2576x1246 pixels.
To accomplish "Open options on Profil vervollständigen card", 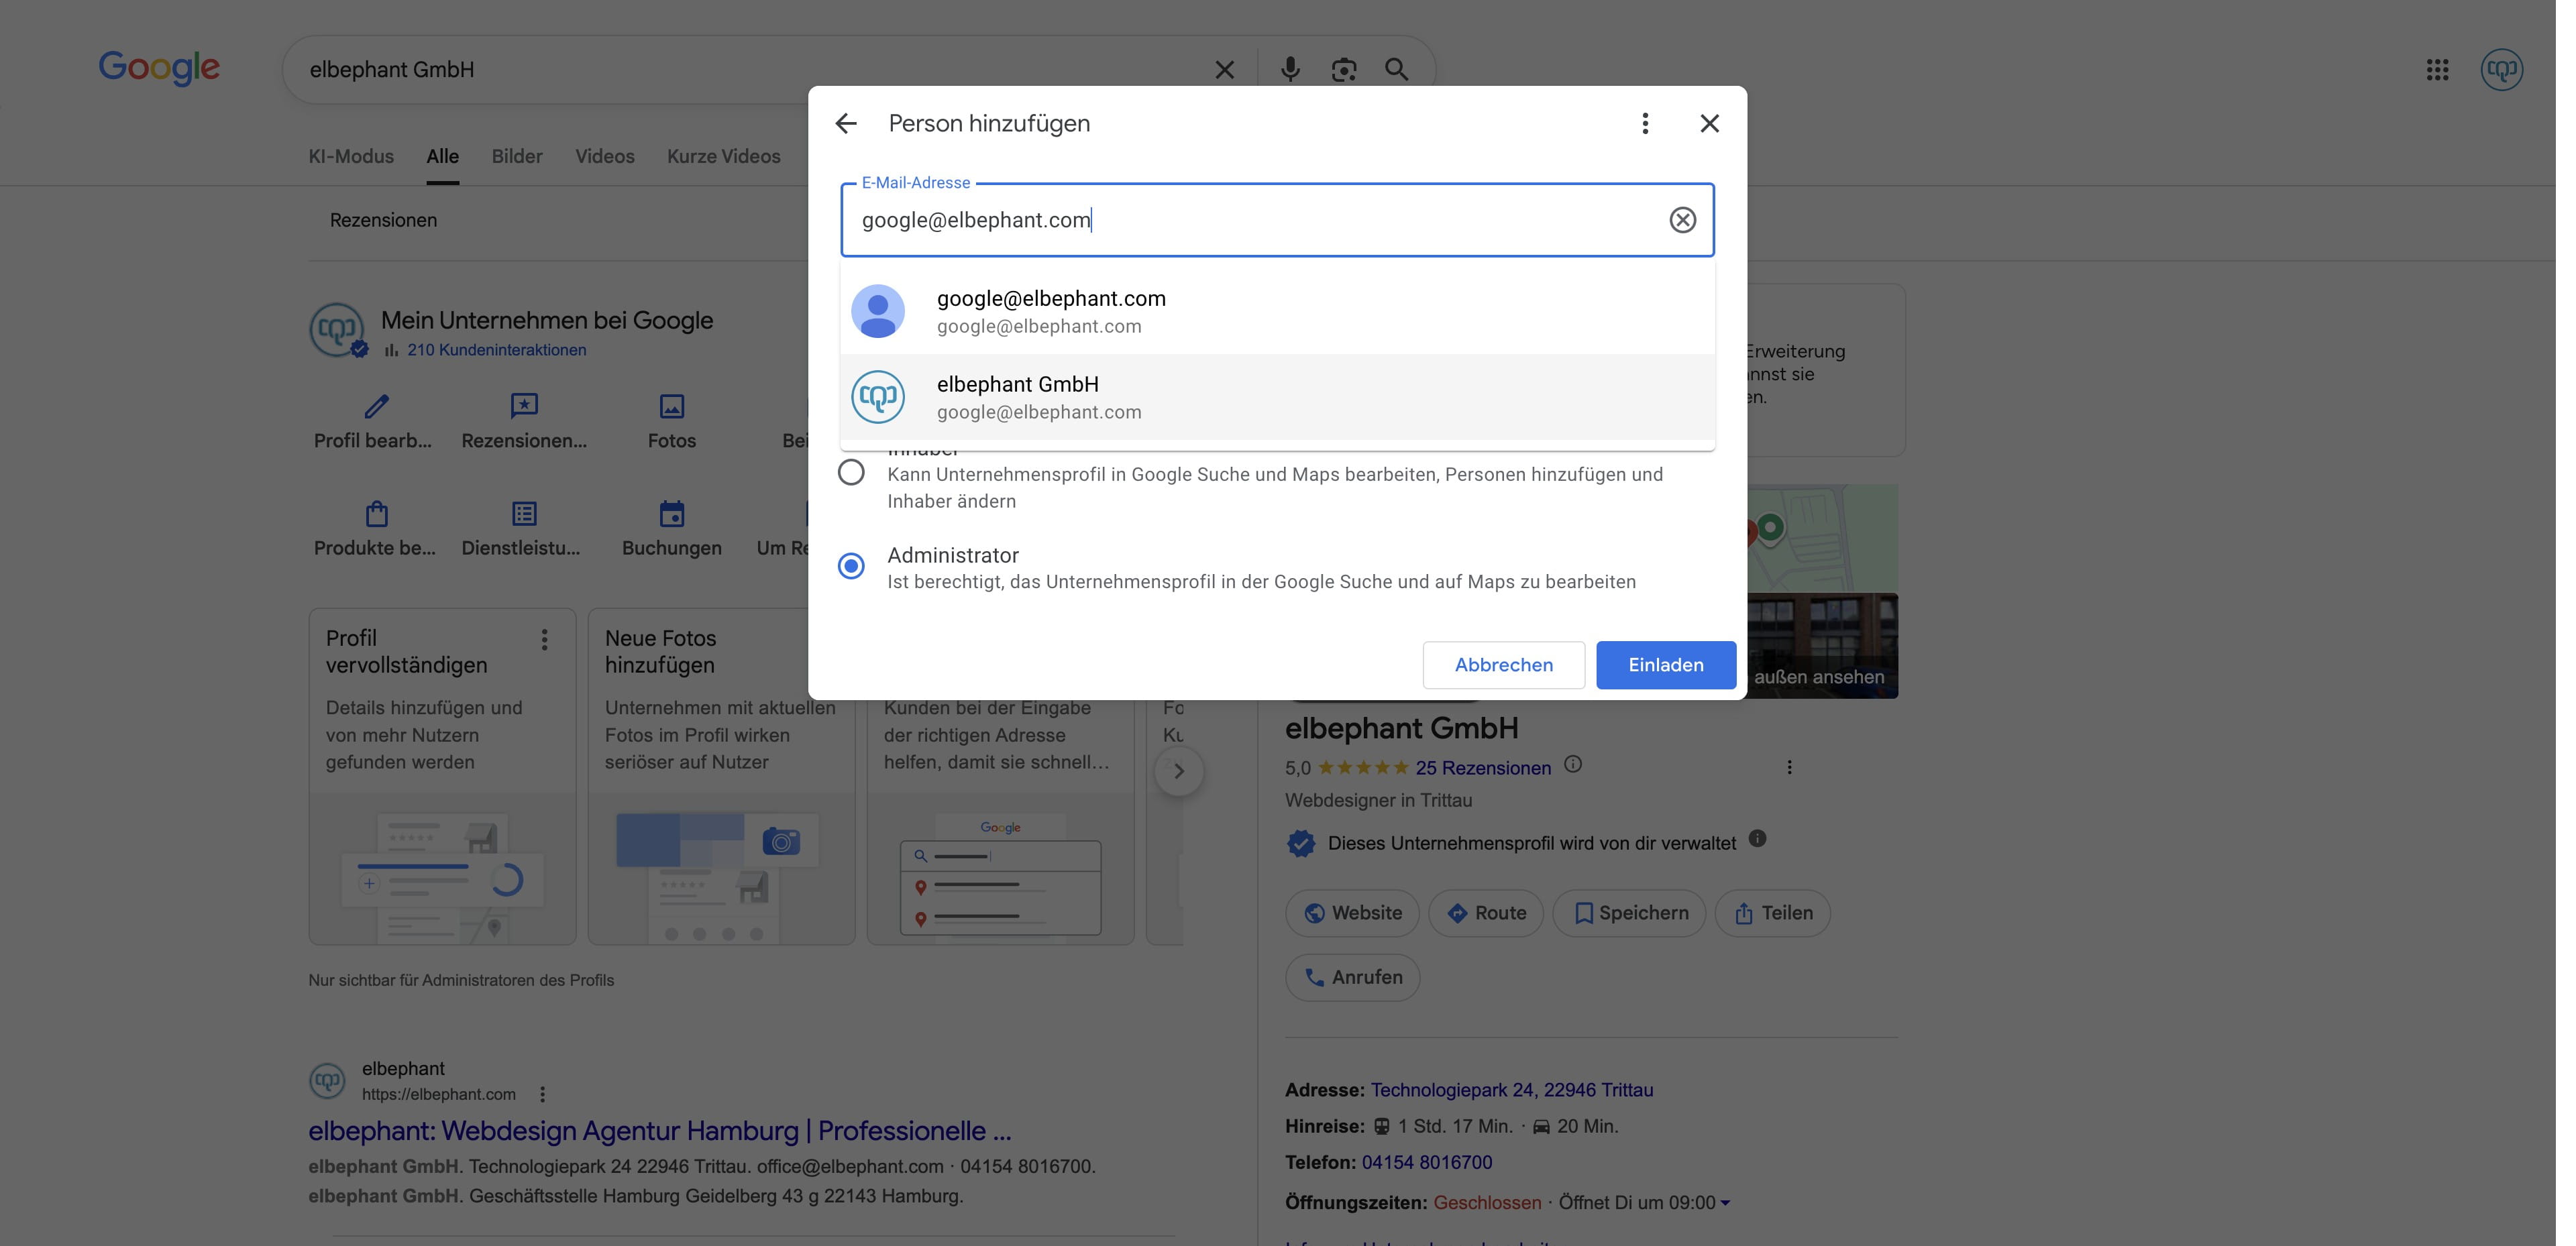I will tap(544, 639).
